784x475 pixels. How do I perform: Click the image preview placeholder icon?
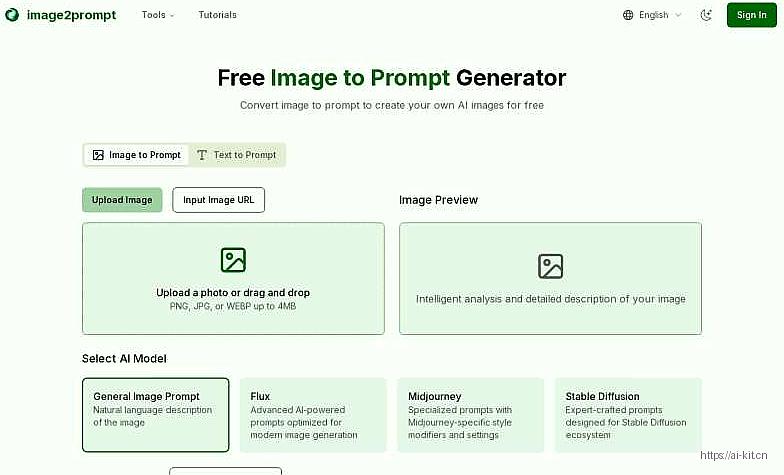coord(550,266)
